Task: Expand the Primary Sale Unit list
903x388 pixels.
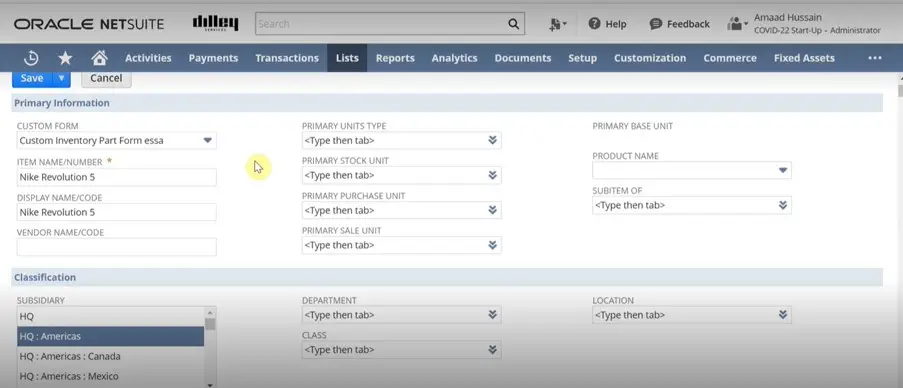Action: point(492,245)
